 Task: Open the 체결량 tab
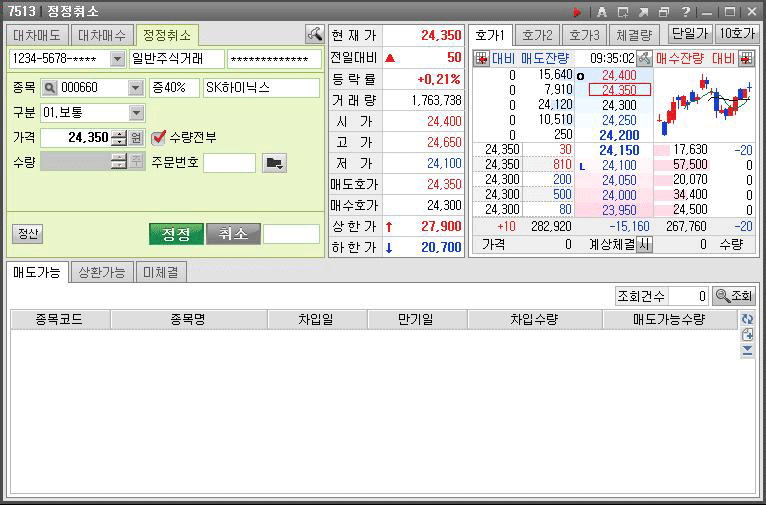634,35
